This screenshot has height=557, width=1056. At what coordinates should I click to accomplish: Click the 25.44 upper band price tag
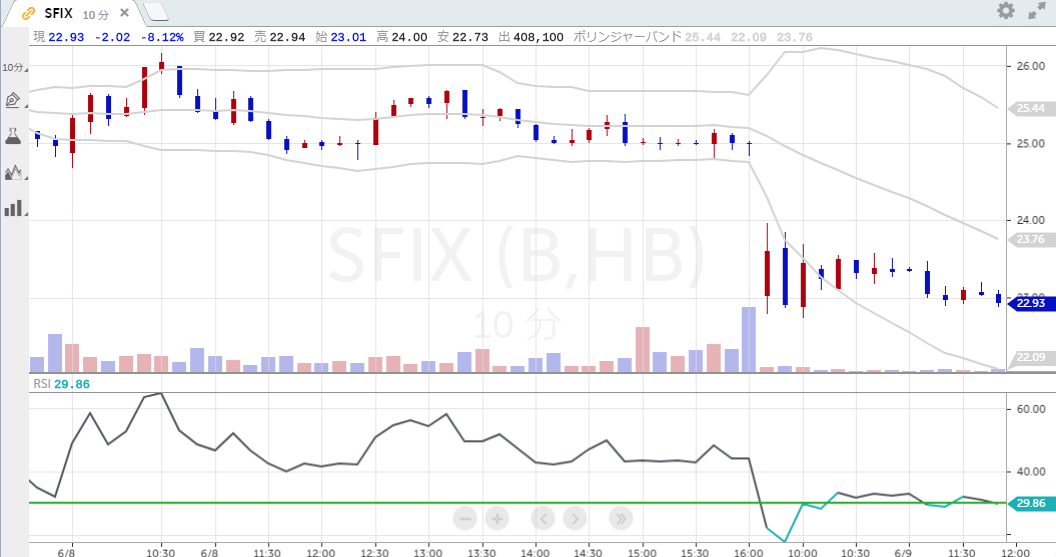(1030, 108)
